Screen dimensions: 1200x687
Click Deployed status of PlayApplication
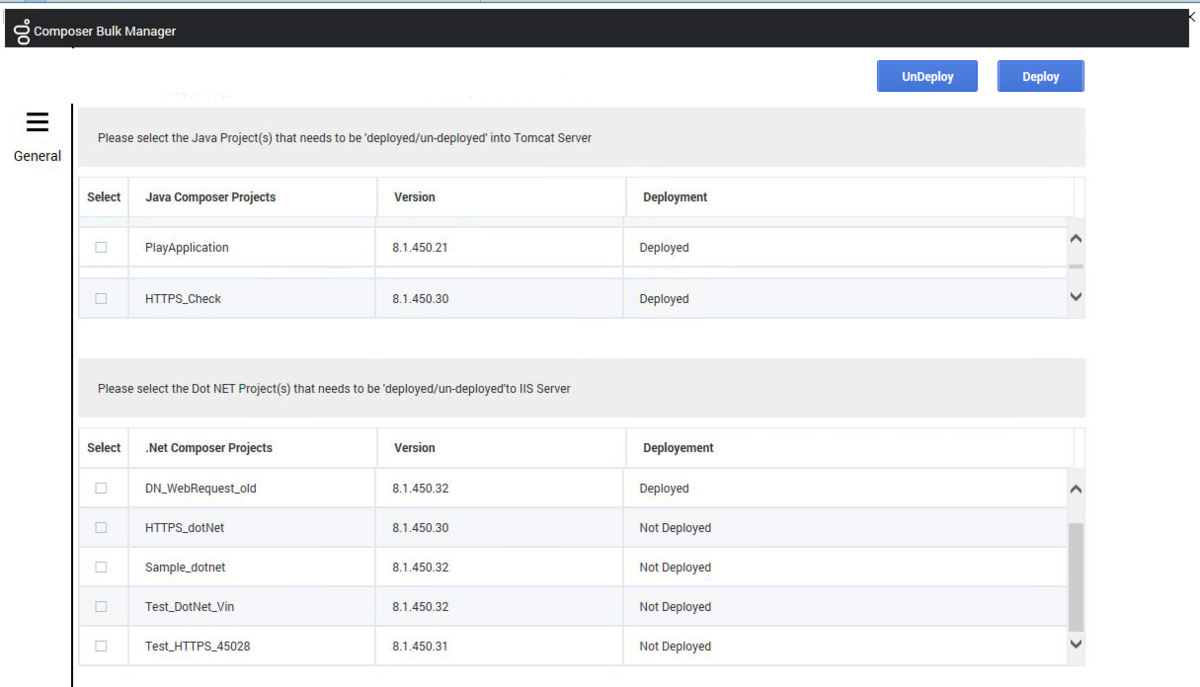(664, 248)
